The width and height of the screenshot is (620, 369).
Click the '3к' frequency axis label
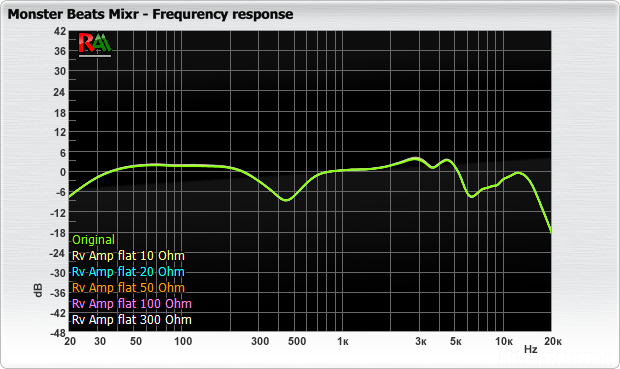coord(421,341)
